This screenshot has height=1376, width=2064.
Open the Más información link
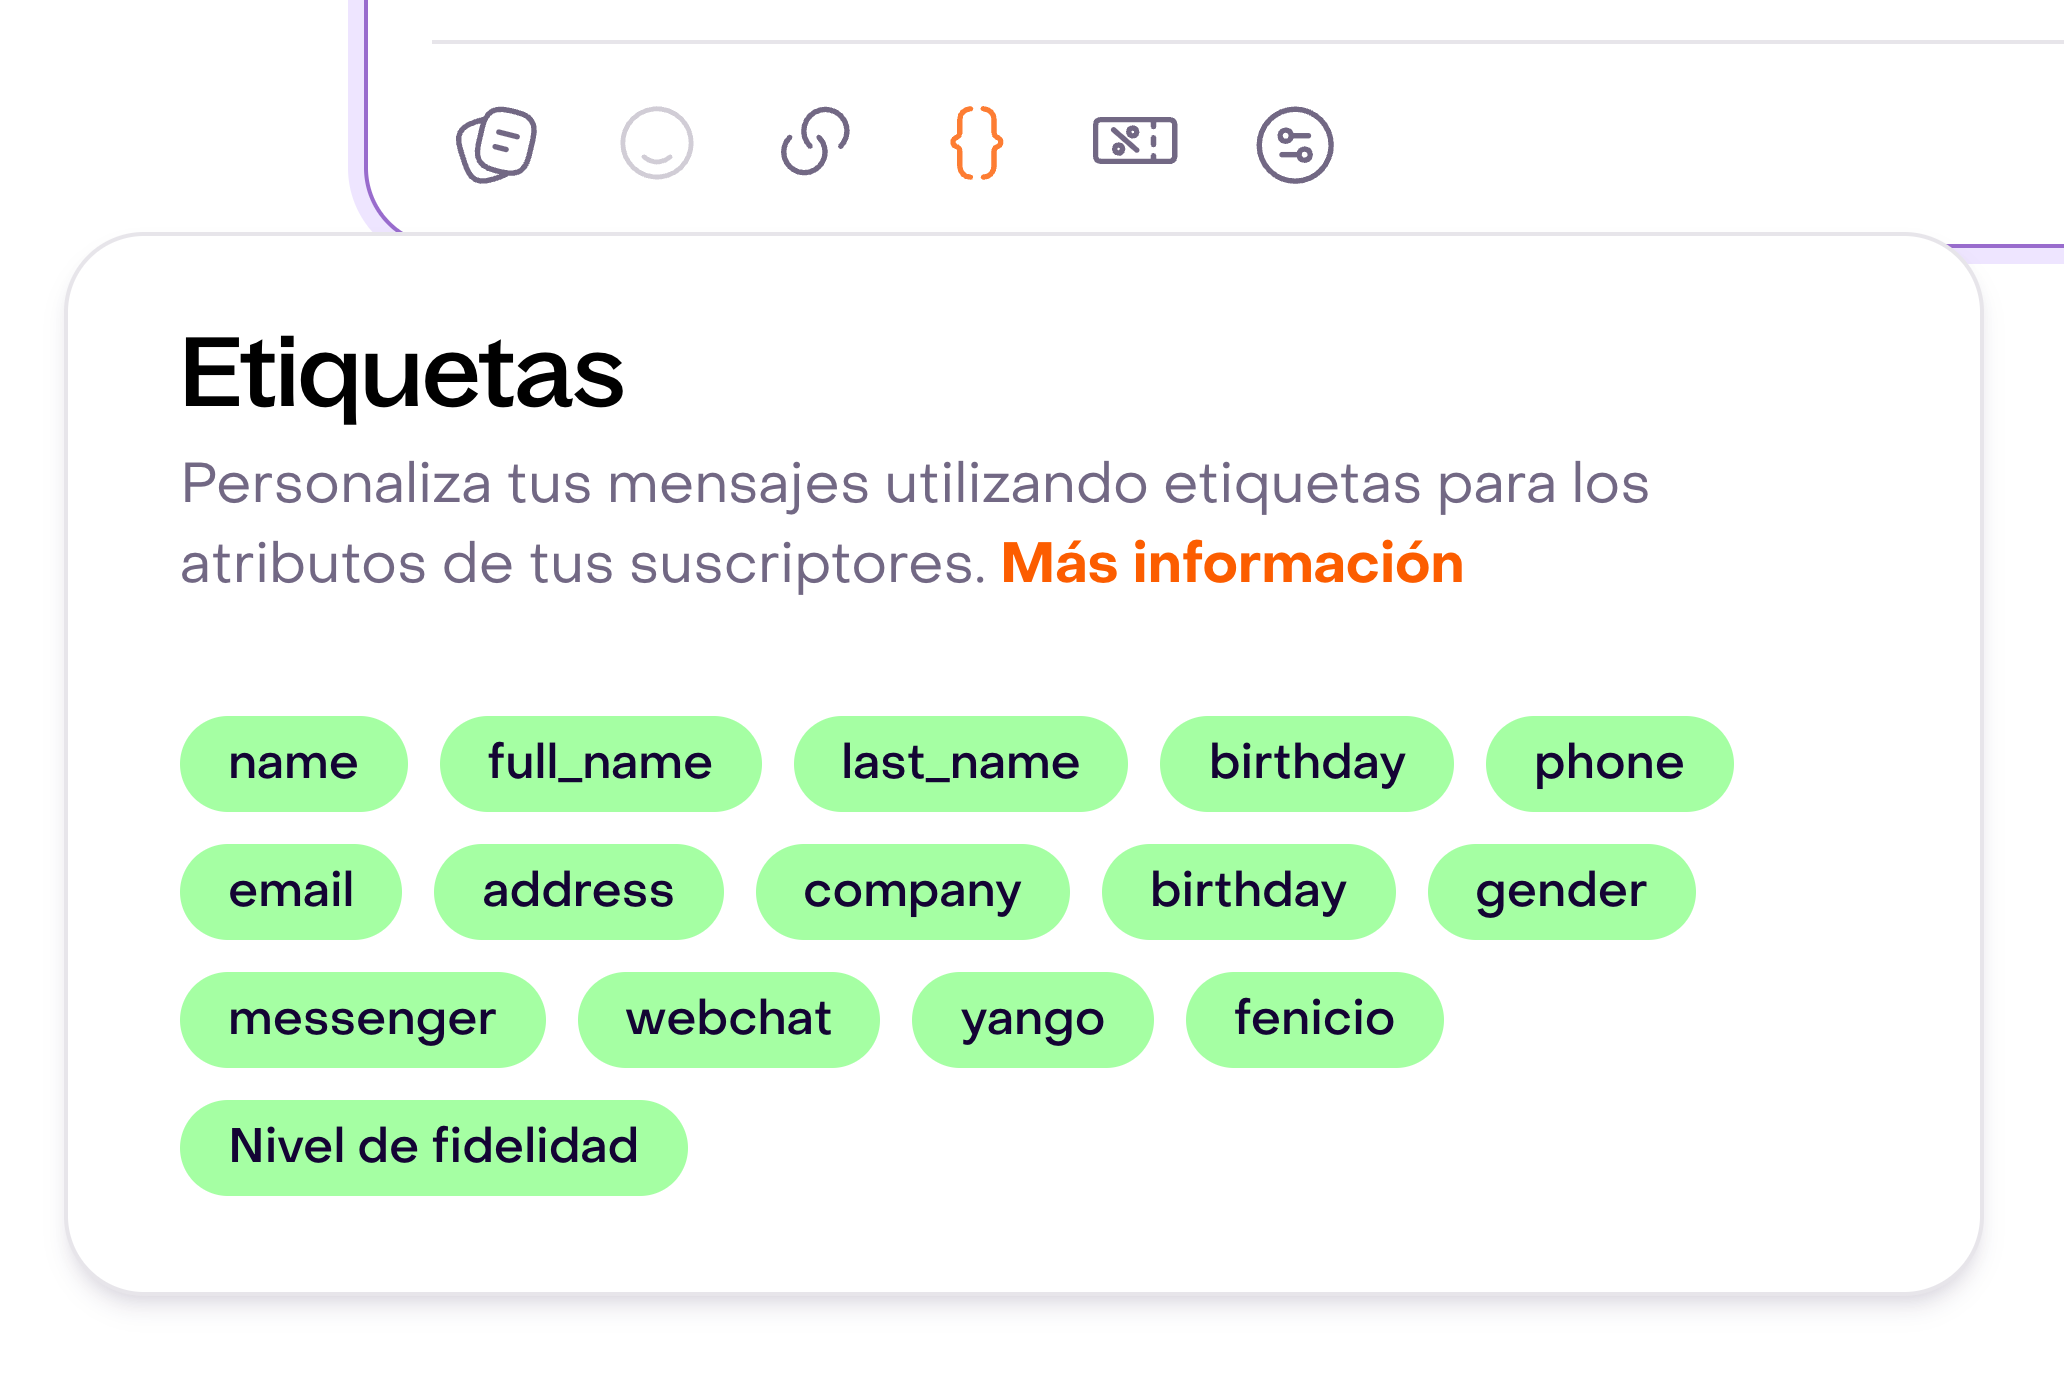point(1232,563)
